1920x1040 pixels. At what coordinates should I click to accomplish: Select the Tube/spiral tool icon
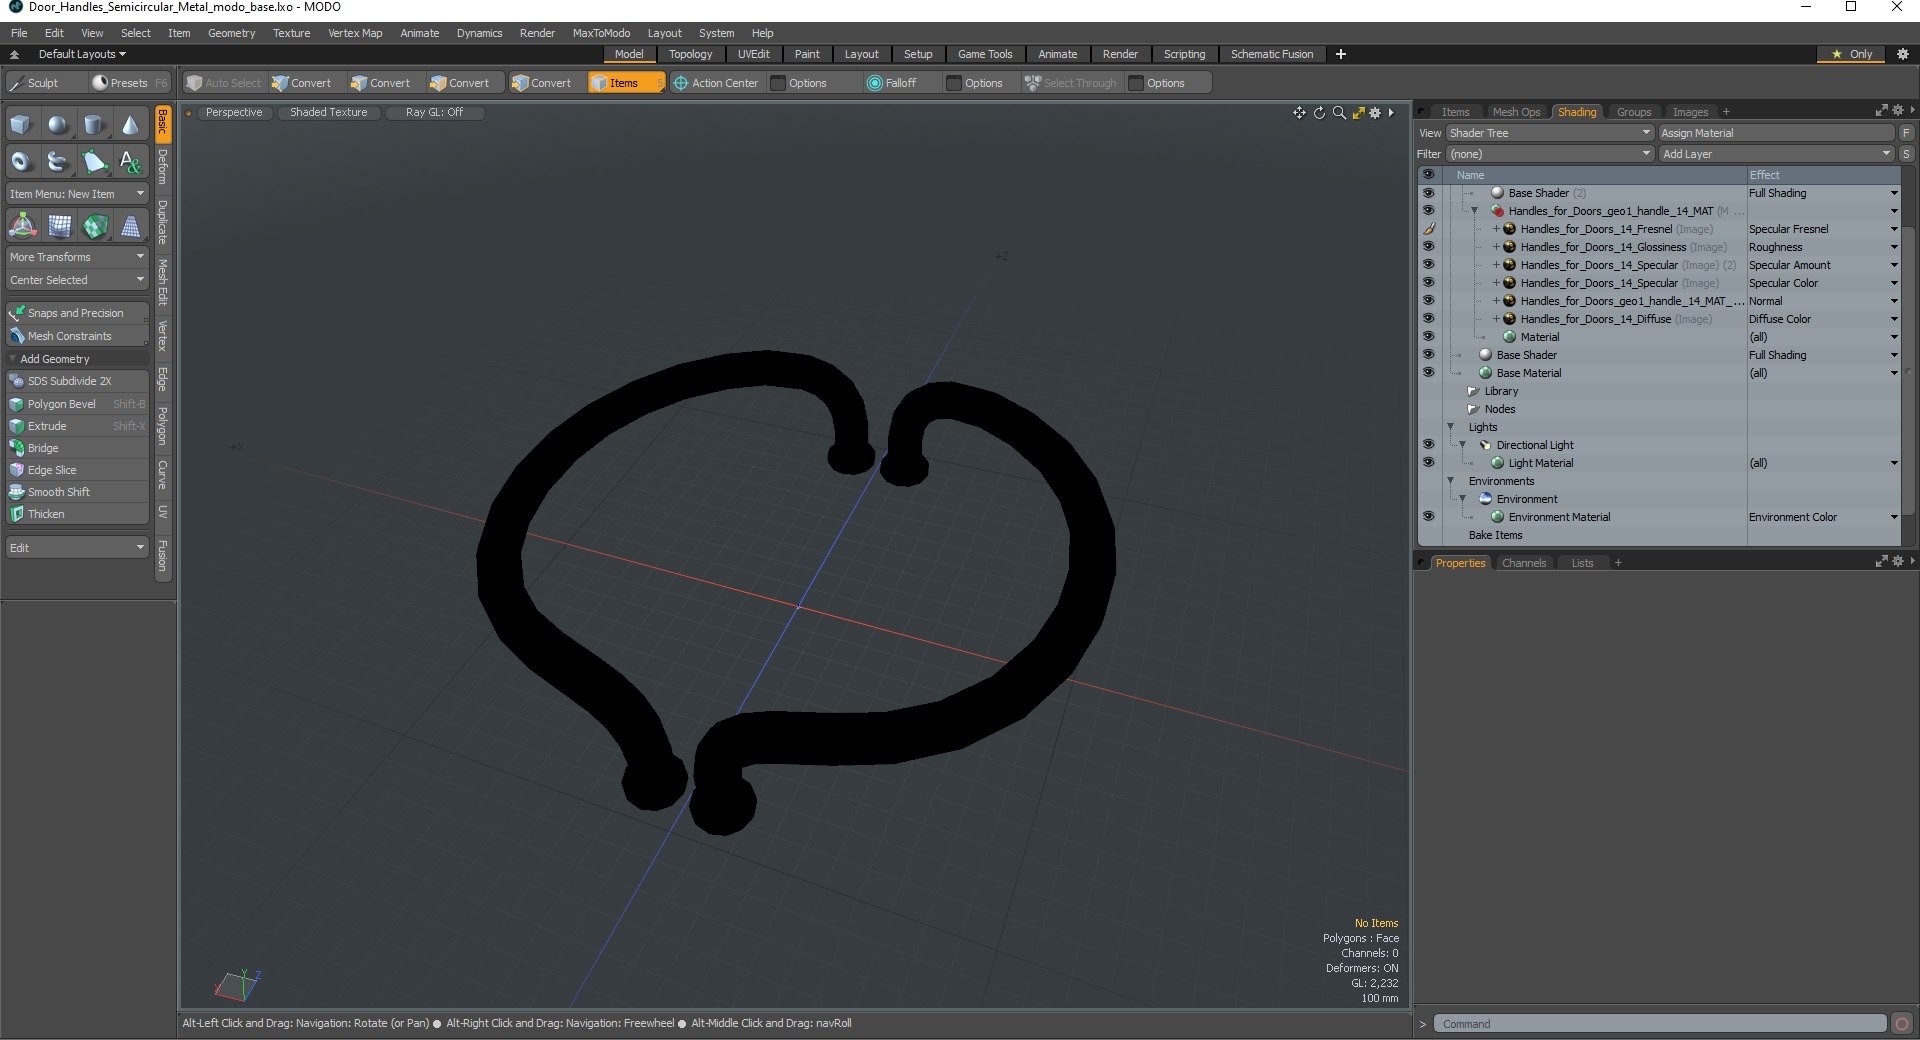click(58, 161)
